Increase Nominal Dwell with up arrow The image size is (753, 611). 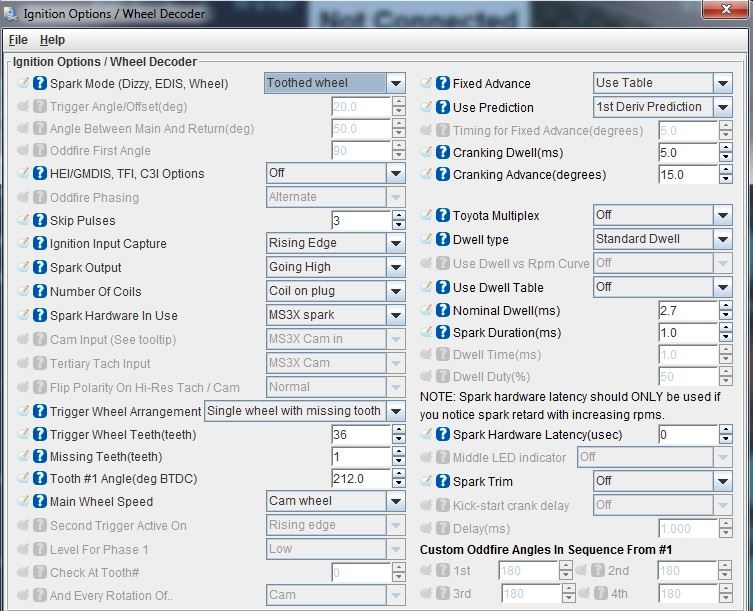[726, 306]
